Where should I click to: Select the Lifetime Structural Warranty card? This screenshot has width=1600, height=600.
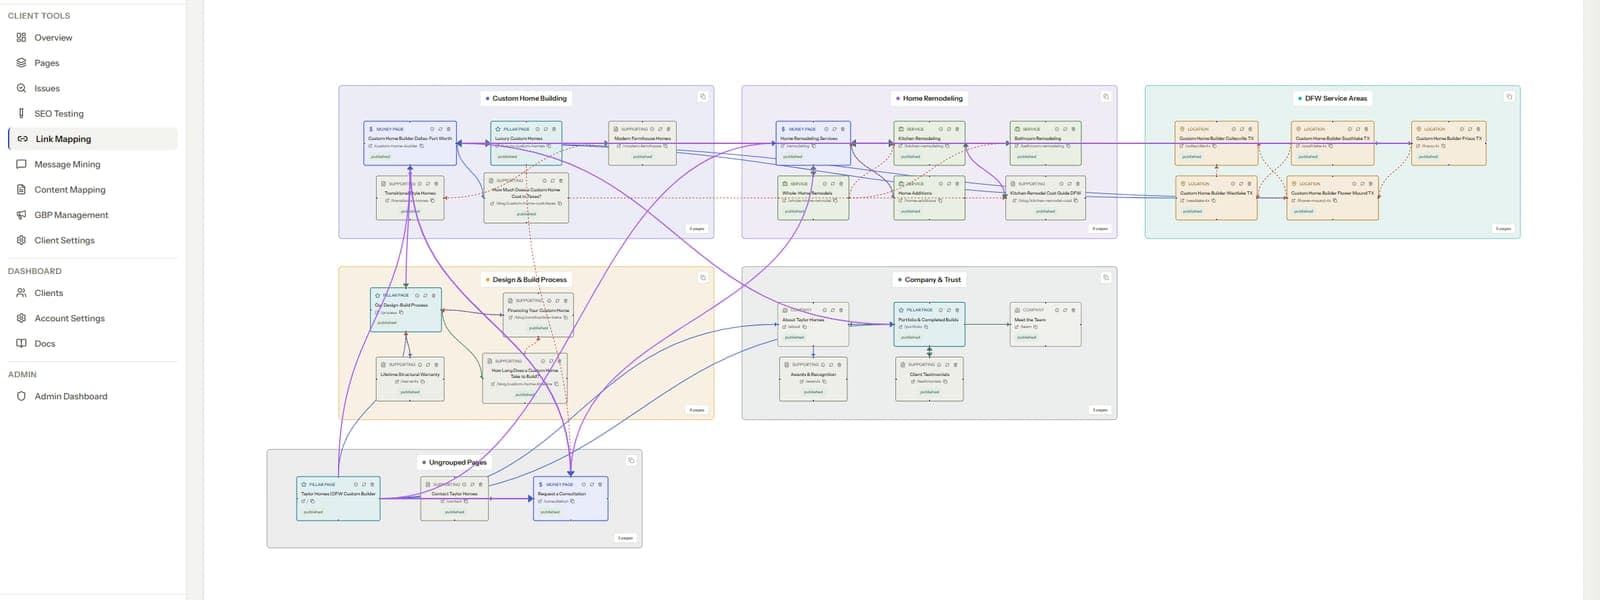[x=410, y=379]
